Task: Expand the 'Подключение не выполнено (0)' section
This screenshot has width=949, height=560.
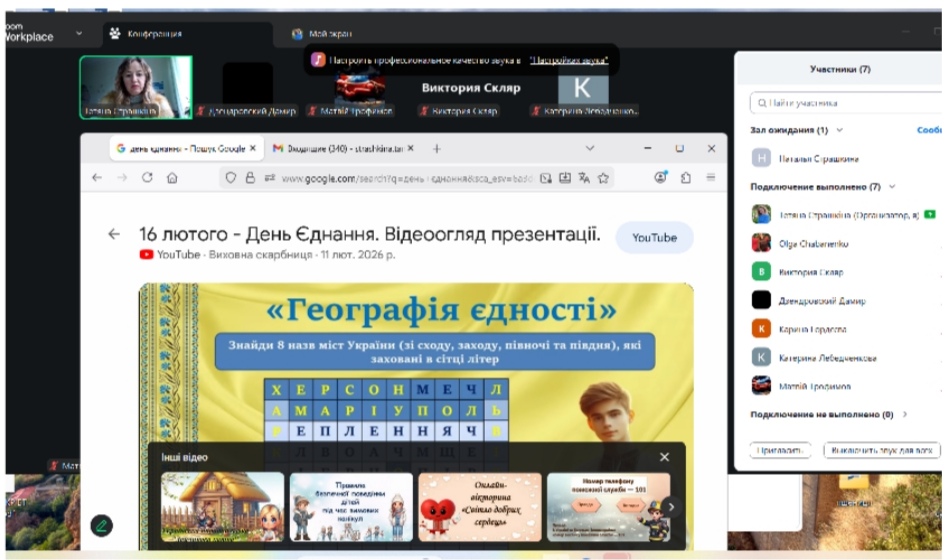Action: point(905,414)
